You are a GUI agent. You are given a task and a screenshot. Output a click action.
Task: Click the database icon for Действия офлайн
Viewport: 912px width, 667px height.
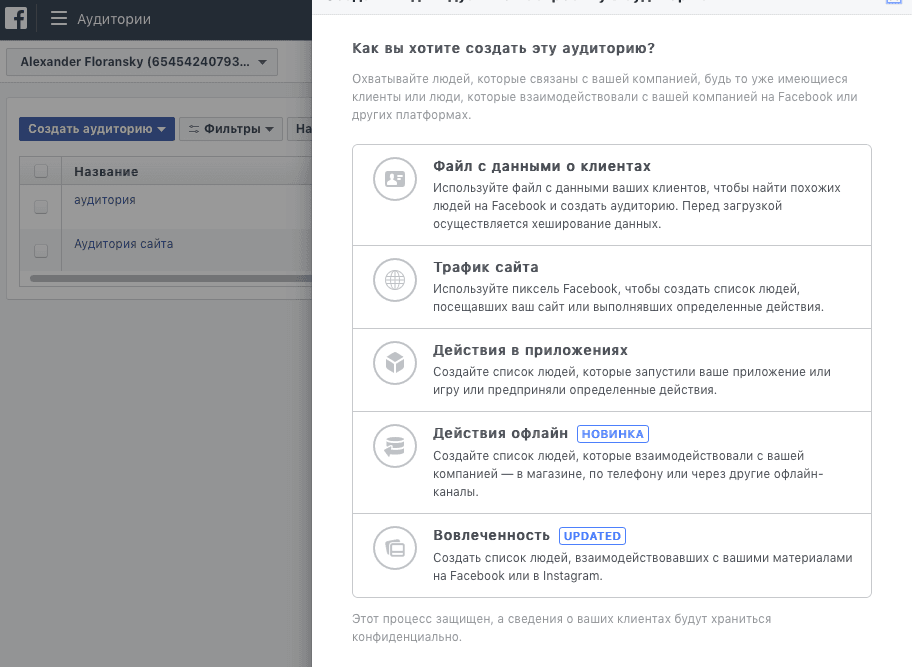point(395,446)
